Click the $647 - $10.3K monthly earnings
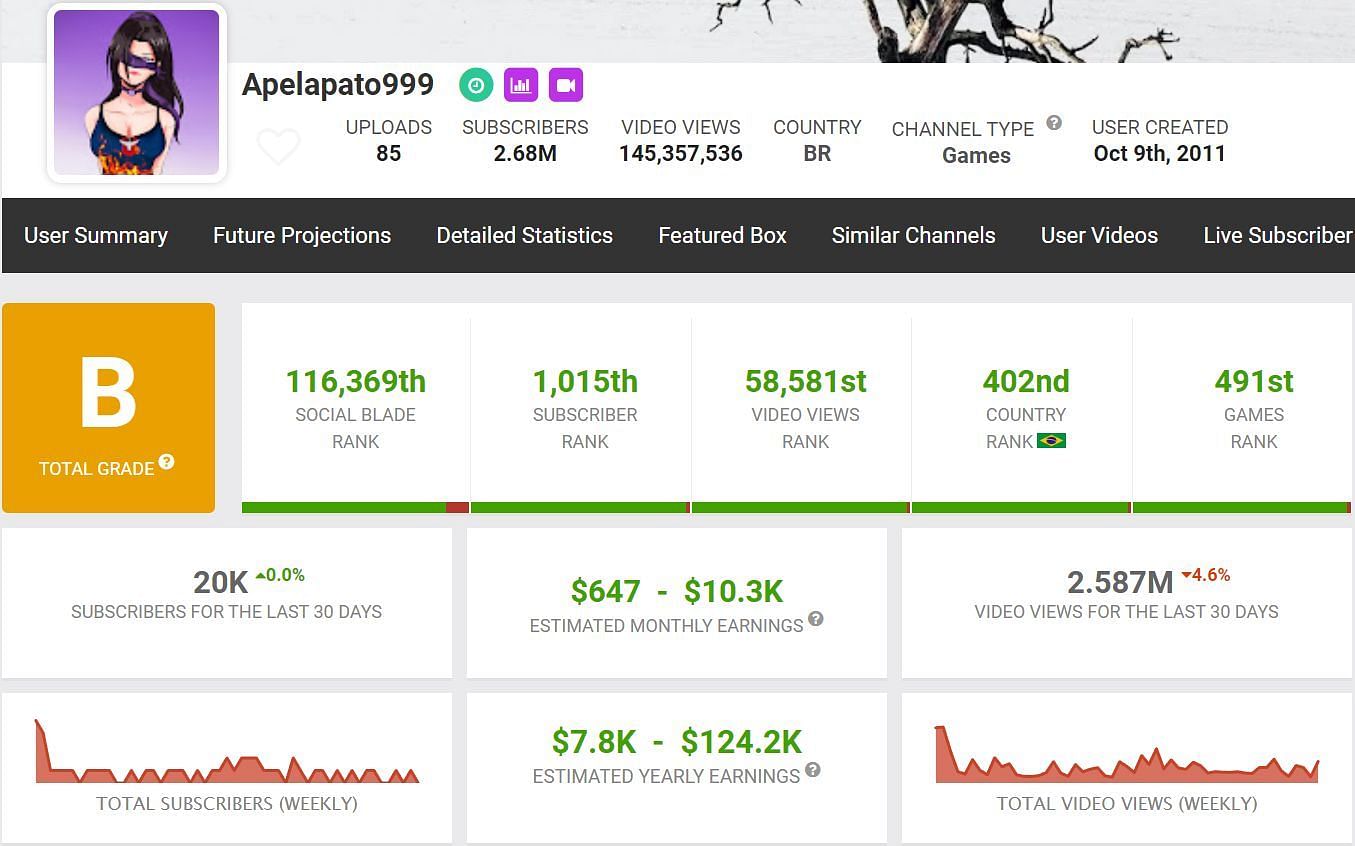 click(677, 592)
